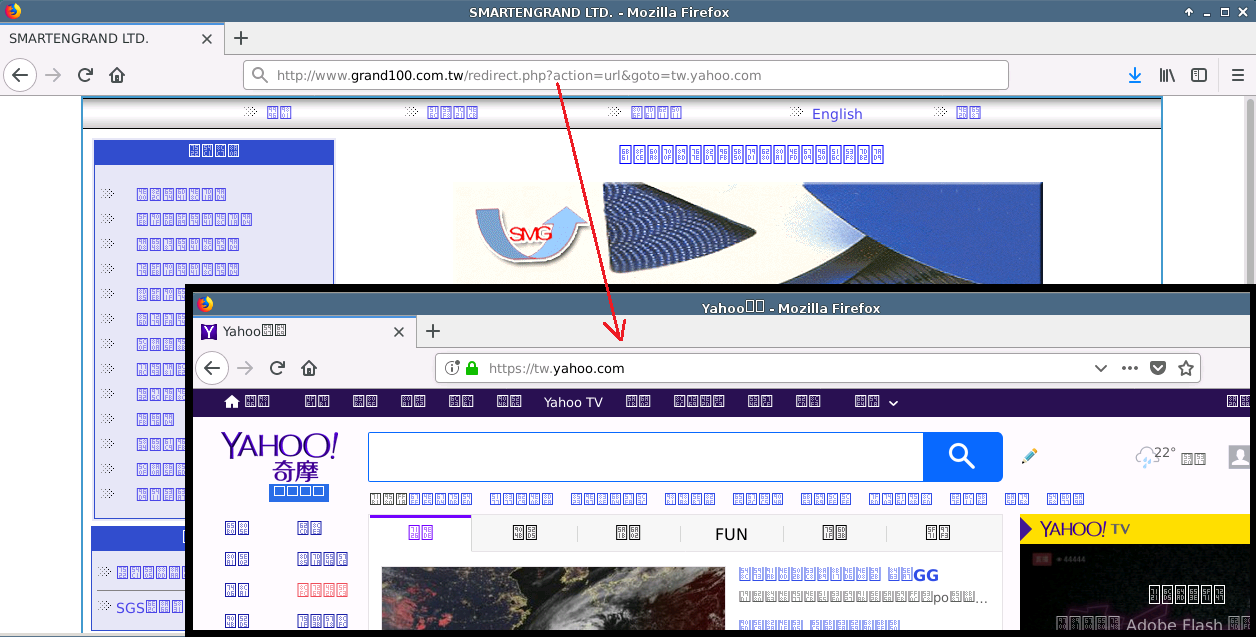
Task: Go Home in Yahoo window
Action: pyautogui.click(x=309, y=368)
